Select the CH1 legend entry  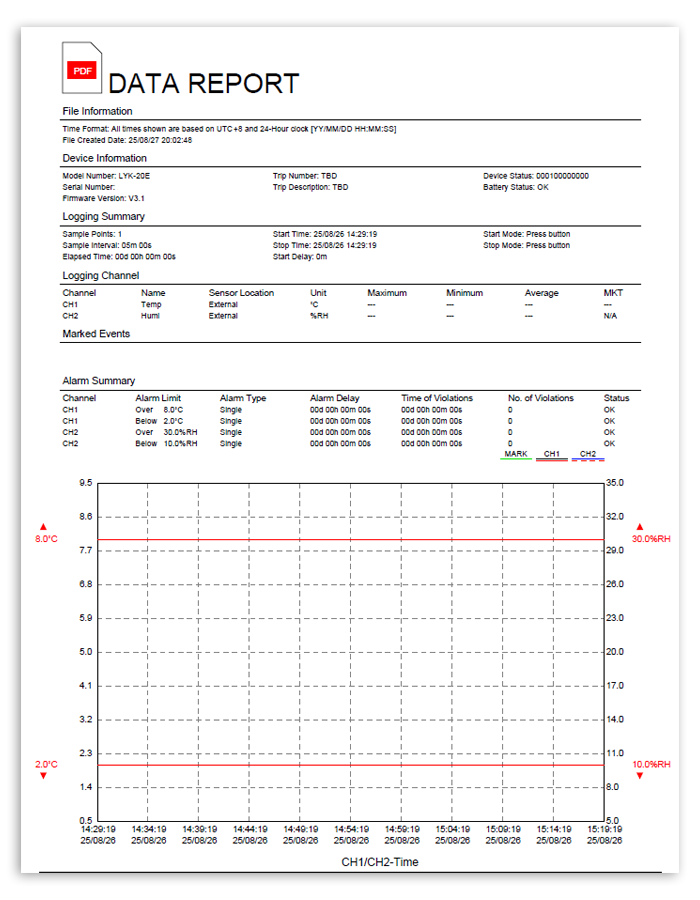551,455
